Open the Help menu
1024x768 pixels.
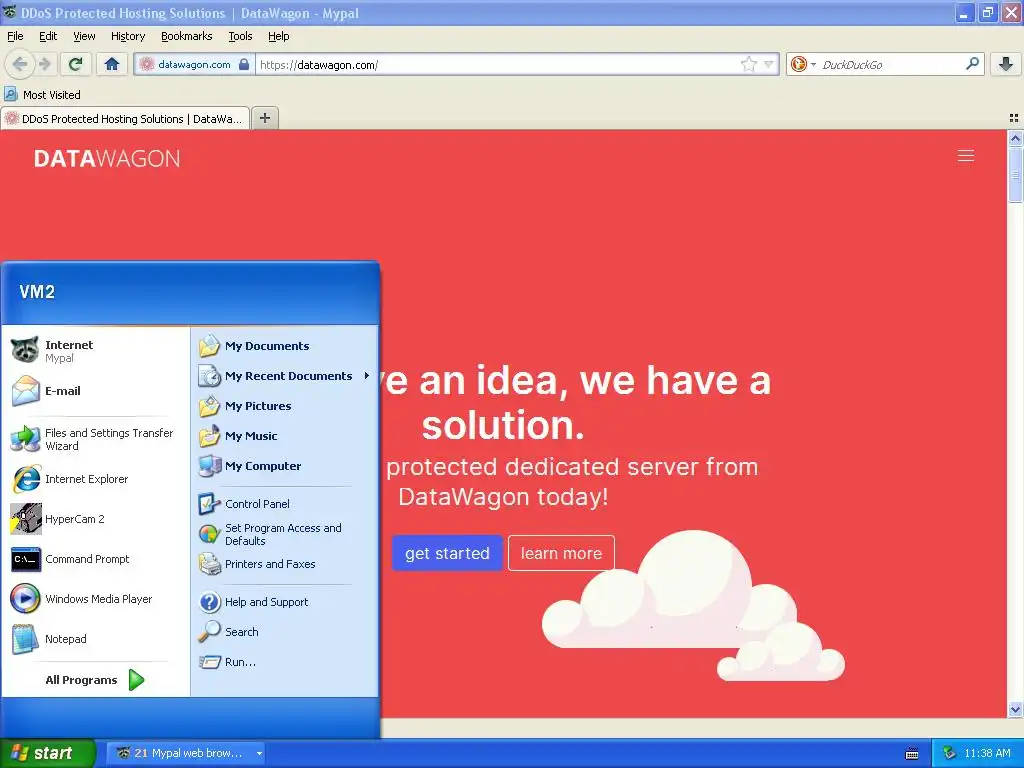point(278,36)
